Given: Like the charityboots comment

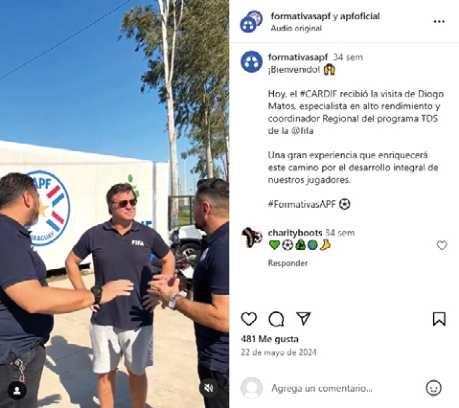Looking at the screenshot, I should click(x=442, y=245).
